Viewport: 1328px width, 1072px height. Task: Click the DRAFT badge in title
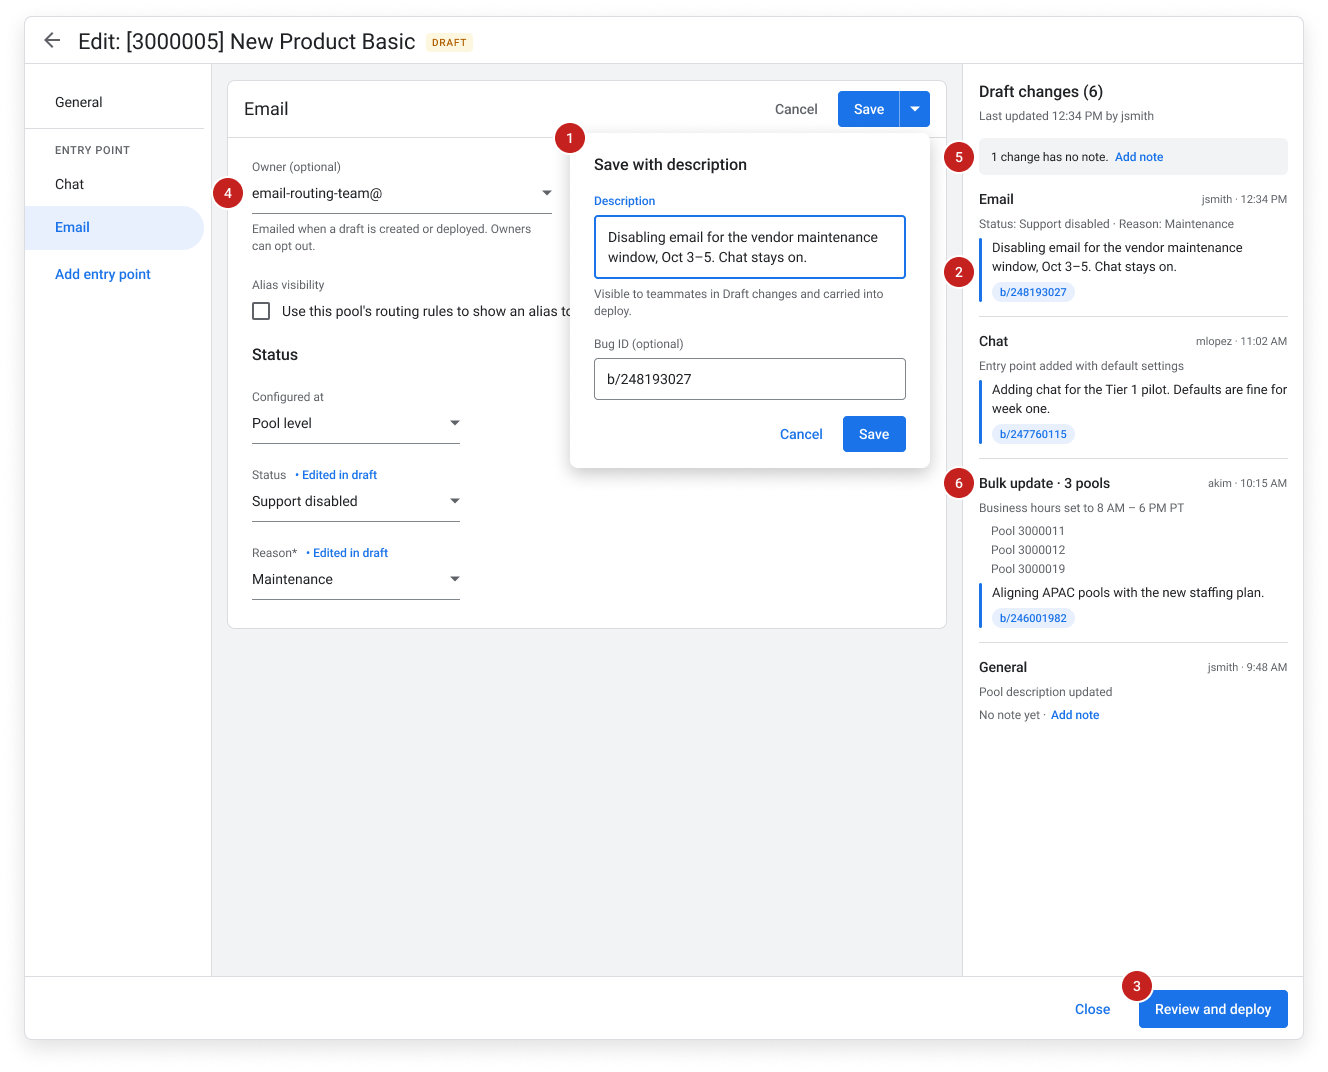(x=449, y=42)
